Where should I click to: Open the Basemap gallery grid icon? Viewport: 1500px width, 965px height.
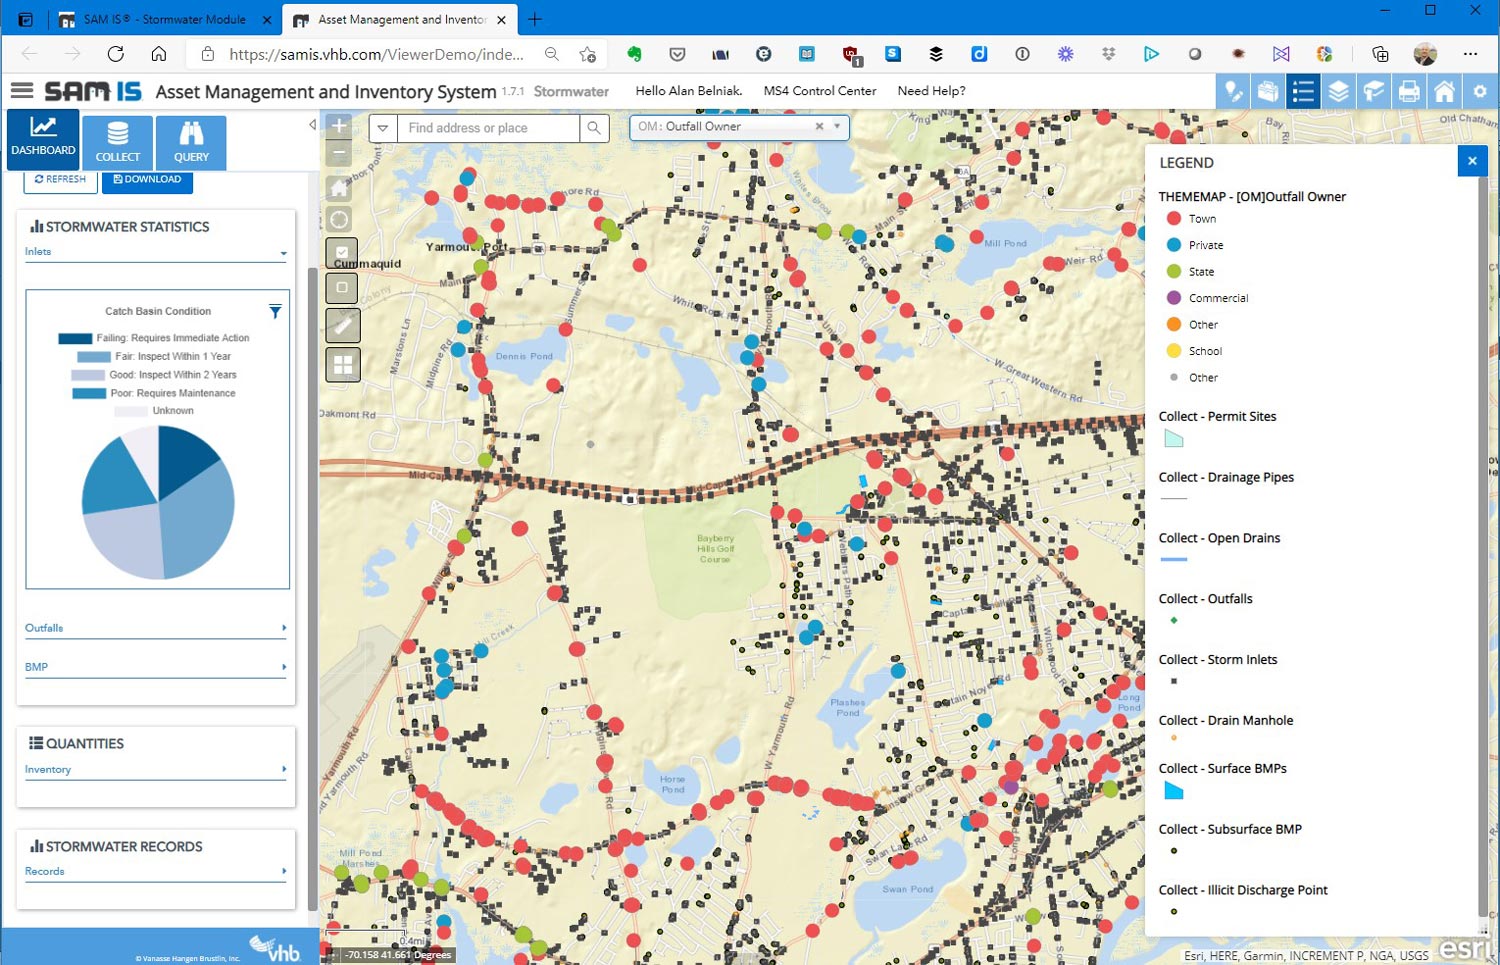click(x=342, y=365)
